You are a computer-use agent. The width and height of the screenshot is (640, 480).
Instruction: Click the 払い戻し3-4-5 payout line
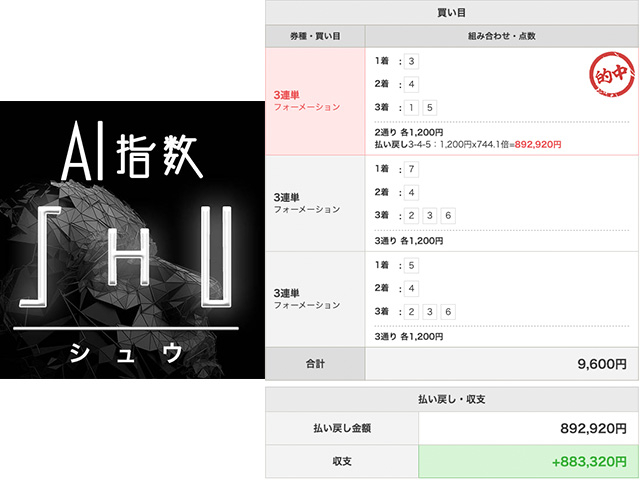pos(468,144)
